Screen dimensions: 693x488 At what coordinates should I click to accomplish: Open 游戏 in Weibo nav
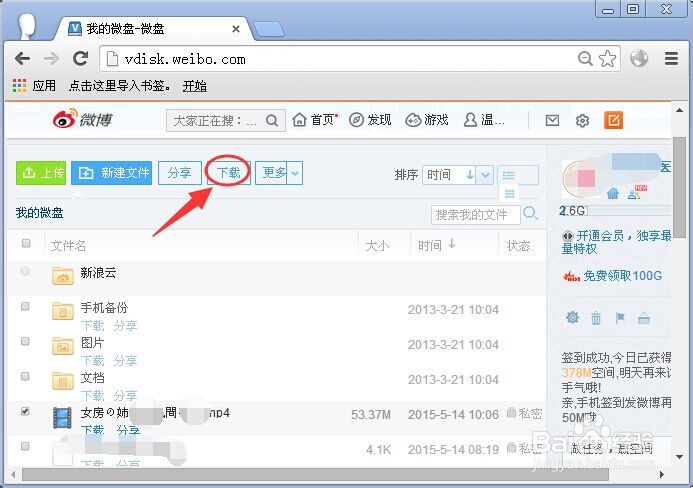pyautogui.click(x=427, y=120)
